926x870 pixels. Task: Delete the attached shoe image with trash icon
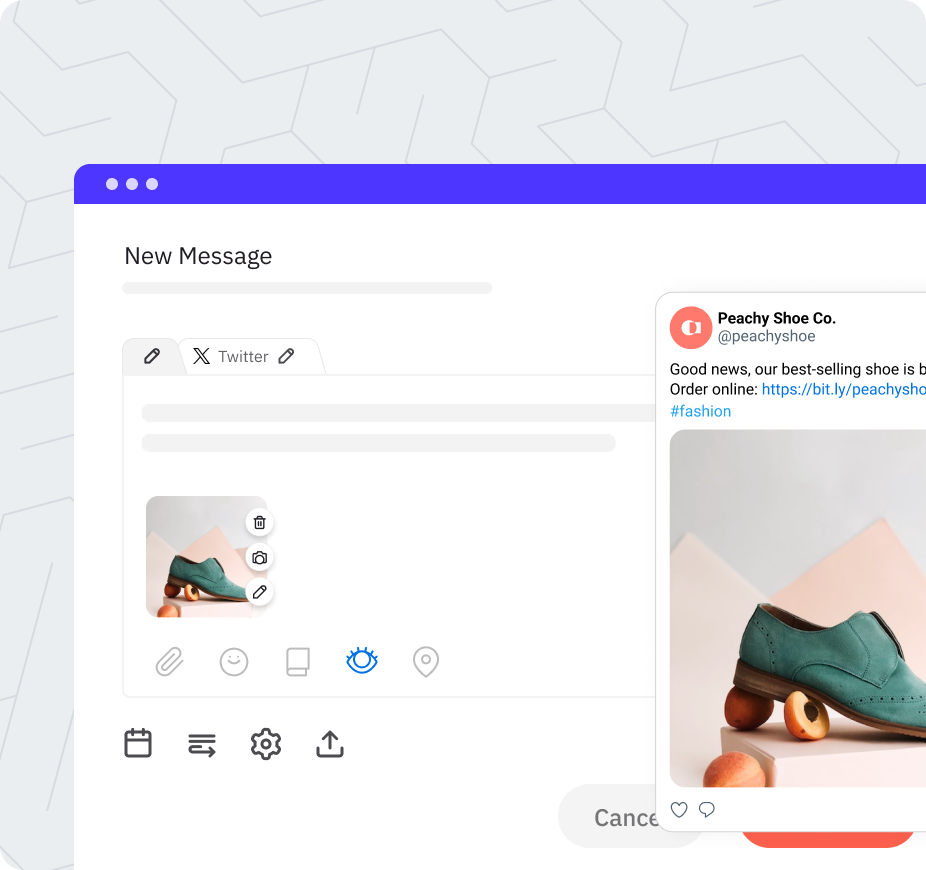[259, 522]
